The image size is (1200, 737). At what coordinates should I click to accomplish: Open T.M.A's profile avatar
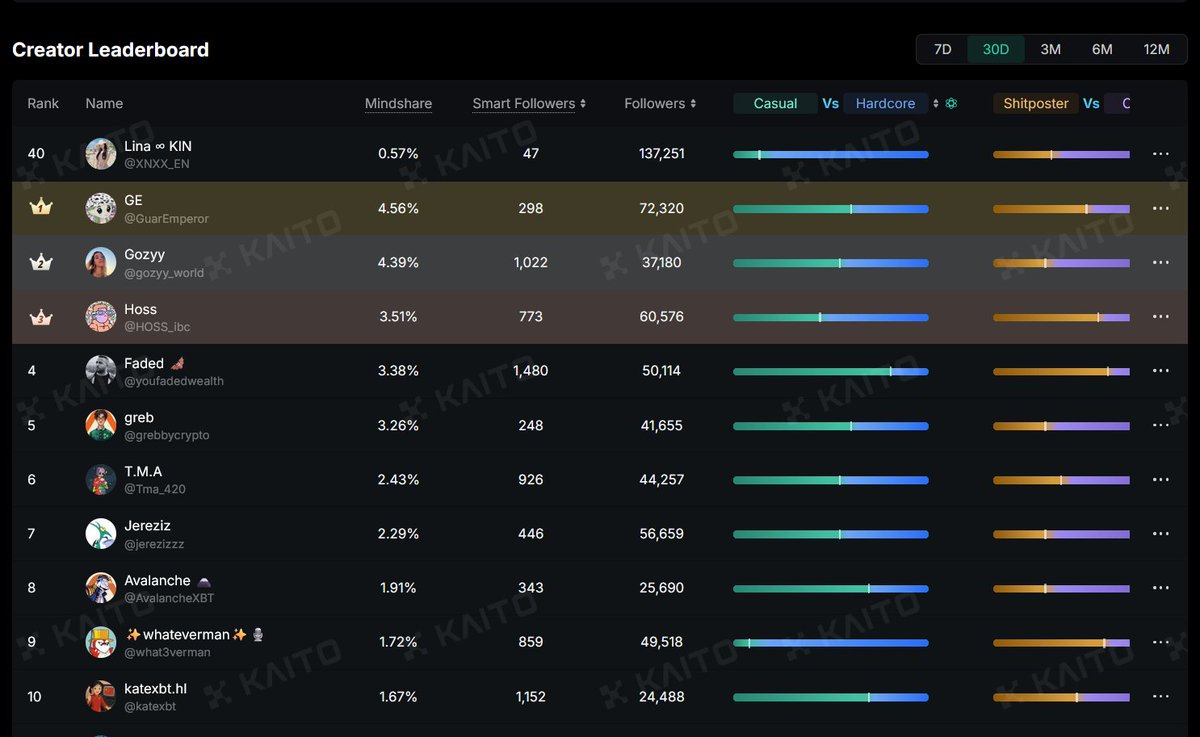(101, 479)
